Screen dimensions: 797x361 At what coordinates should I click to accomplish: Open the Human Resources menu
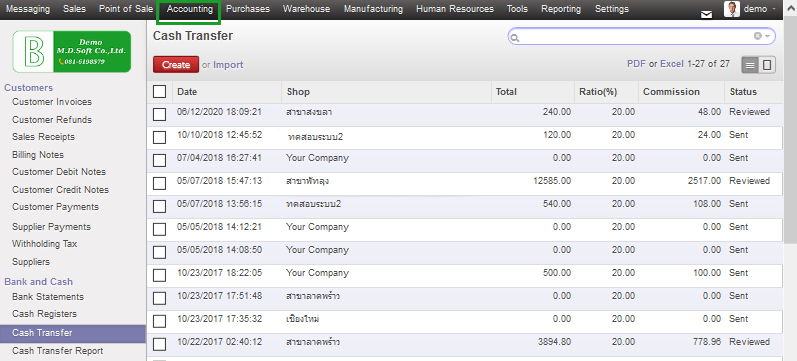[x=455, y=9]
